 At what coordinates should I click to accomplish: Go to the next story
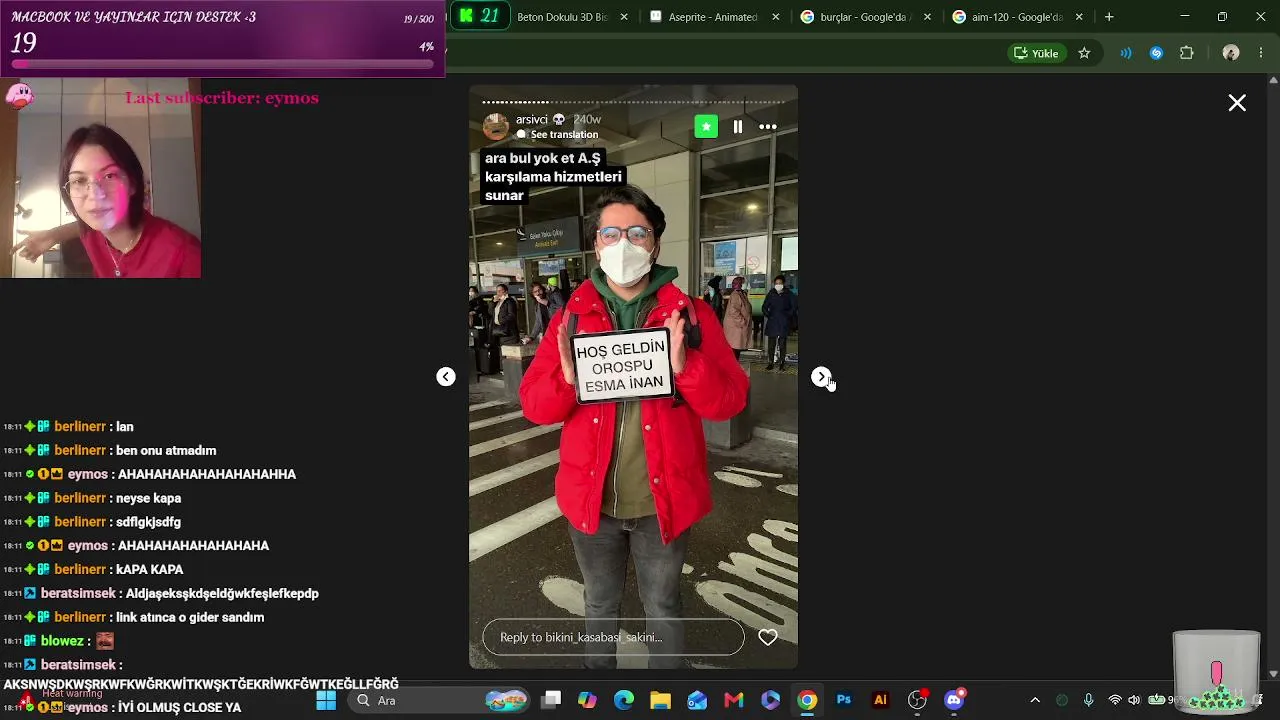point(821,377)
